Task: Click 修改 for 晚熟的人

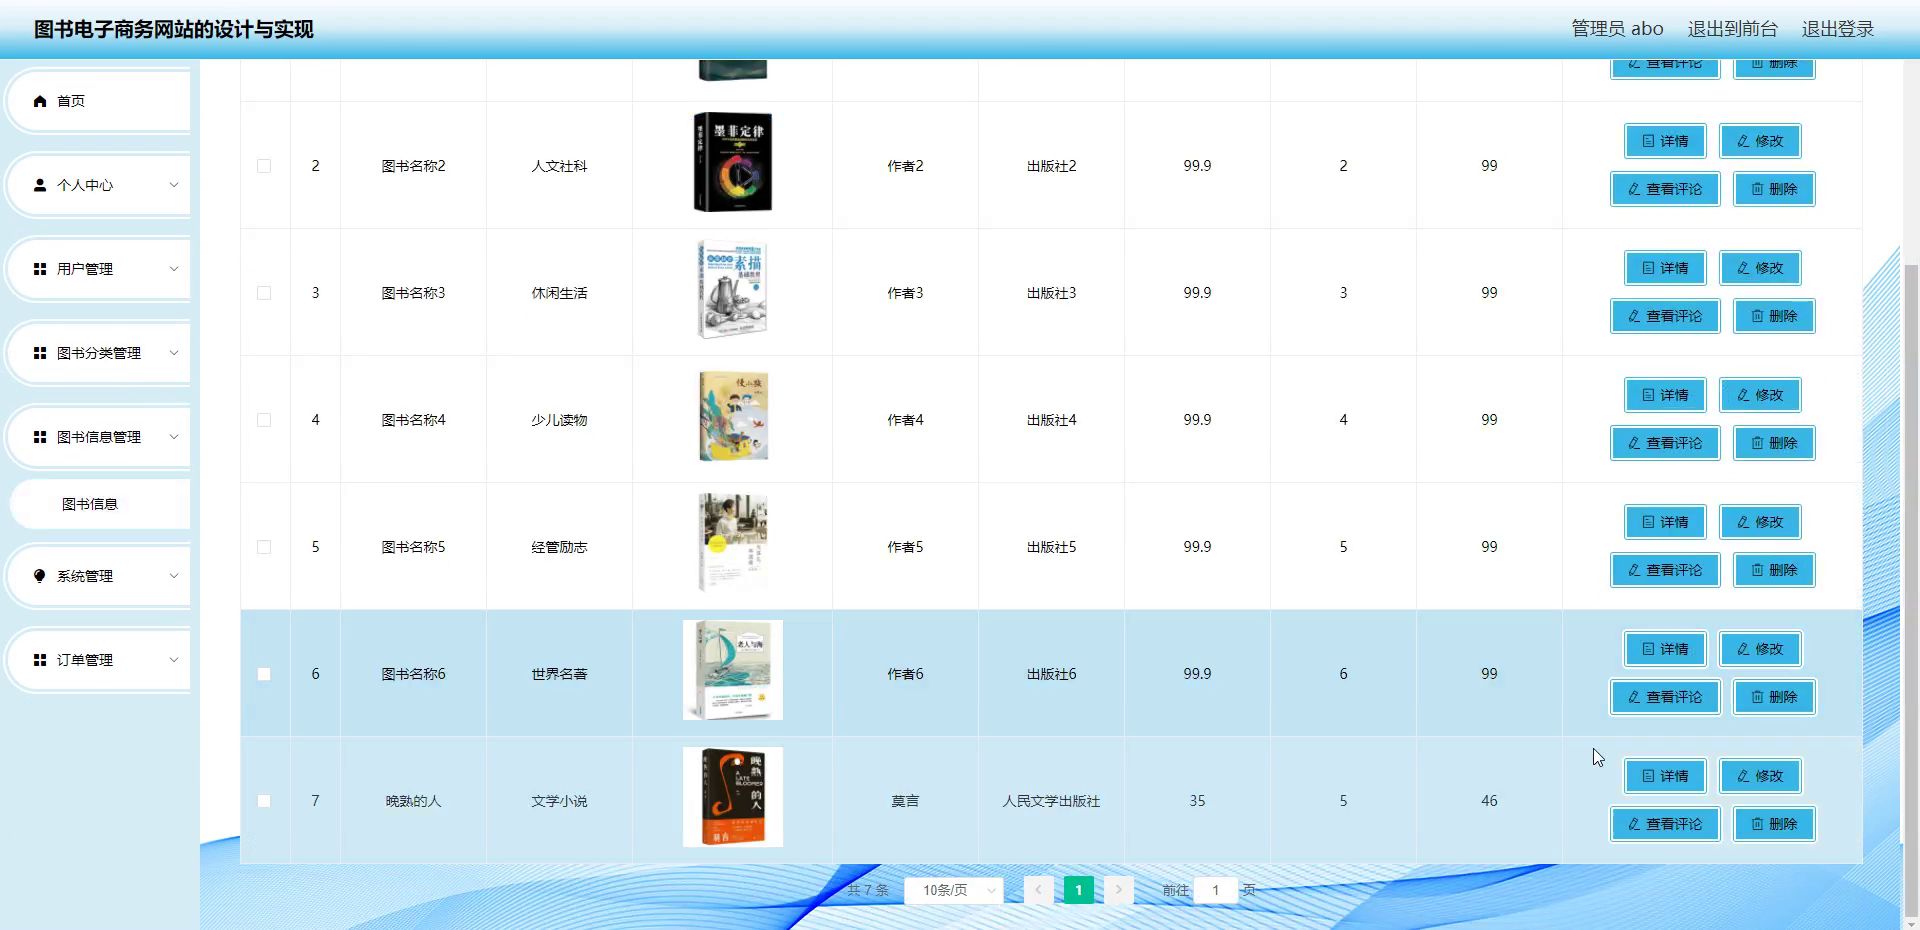Action: click(x=1760, y=776)
